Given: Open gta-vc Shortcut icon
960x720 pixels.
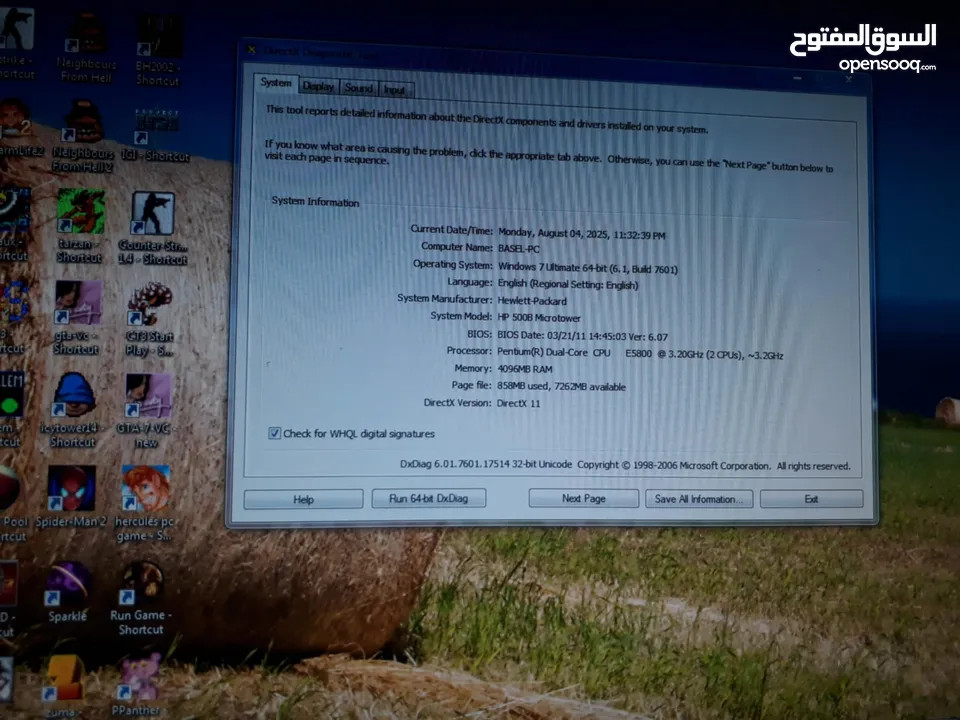Looking at the screenshot, I should click(x=77, y=318).
